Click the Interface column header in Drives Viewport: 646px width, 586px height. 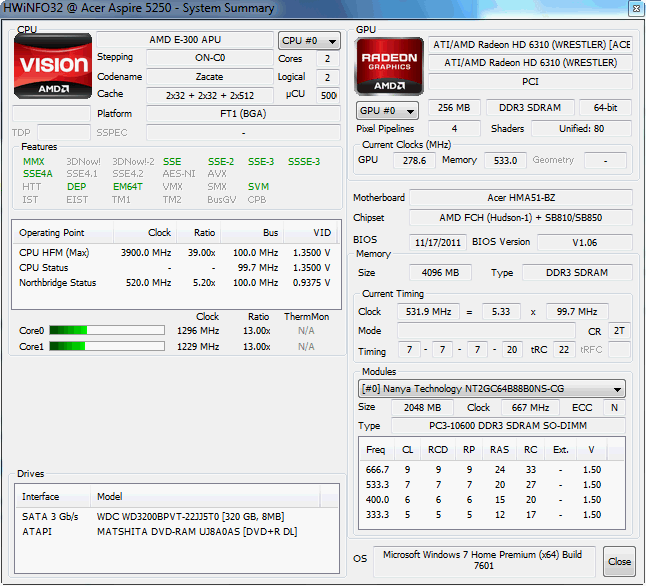pos(53,497)
